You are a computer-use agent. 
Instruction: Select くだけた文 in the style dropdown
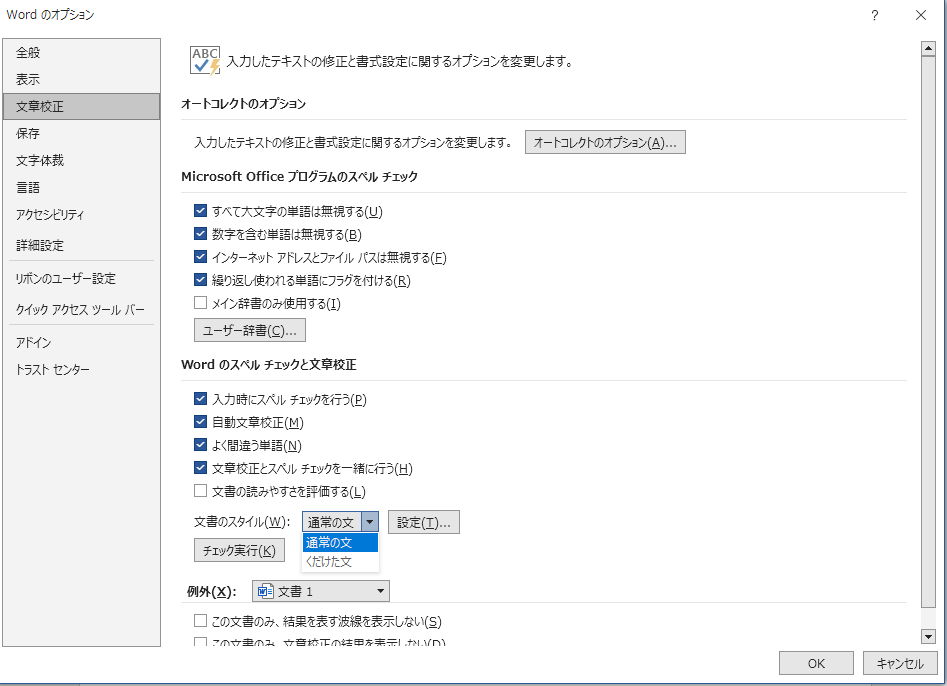click(330, 560)
